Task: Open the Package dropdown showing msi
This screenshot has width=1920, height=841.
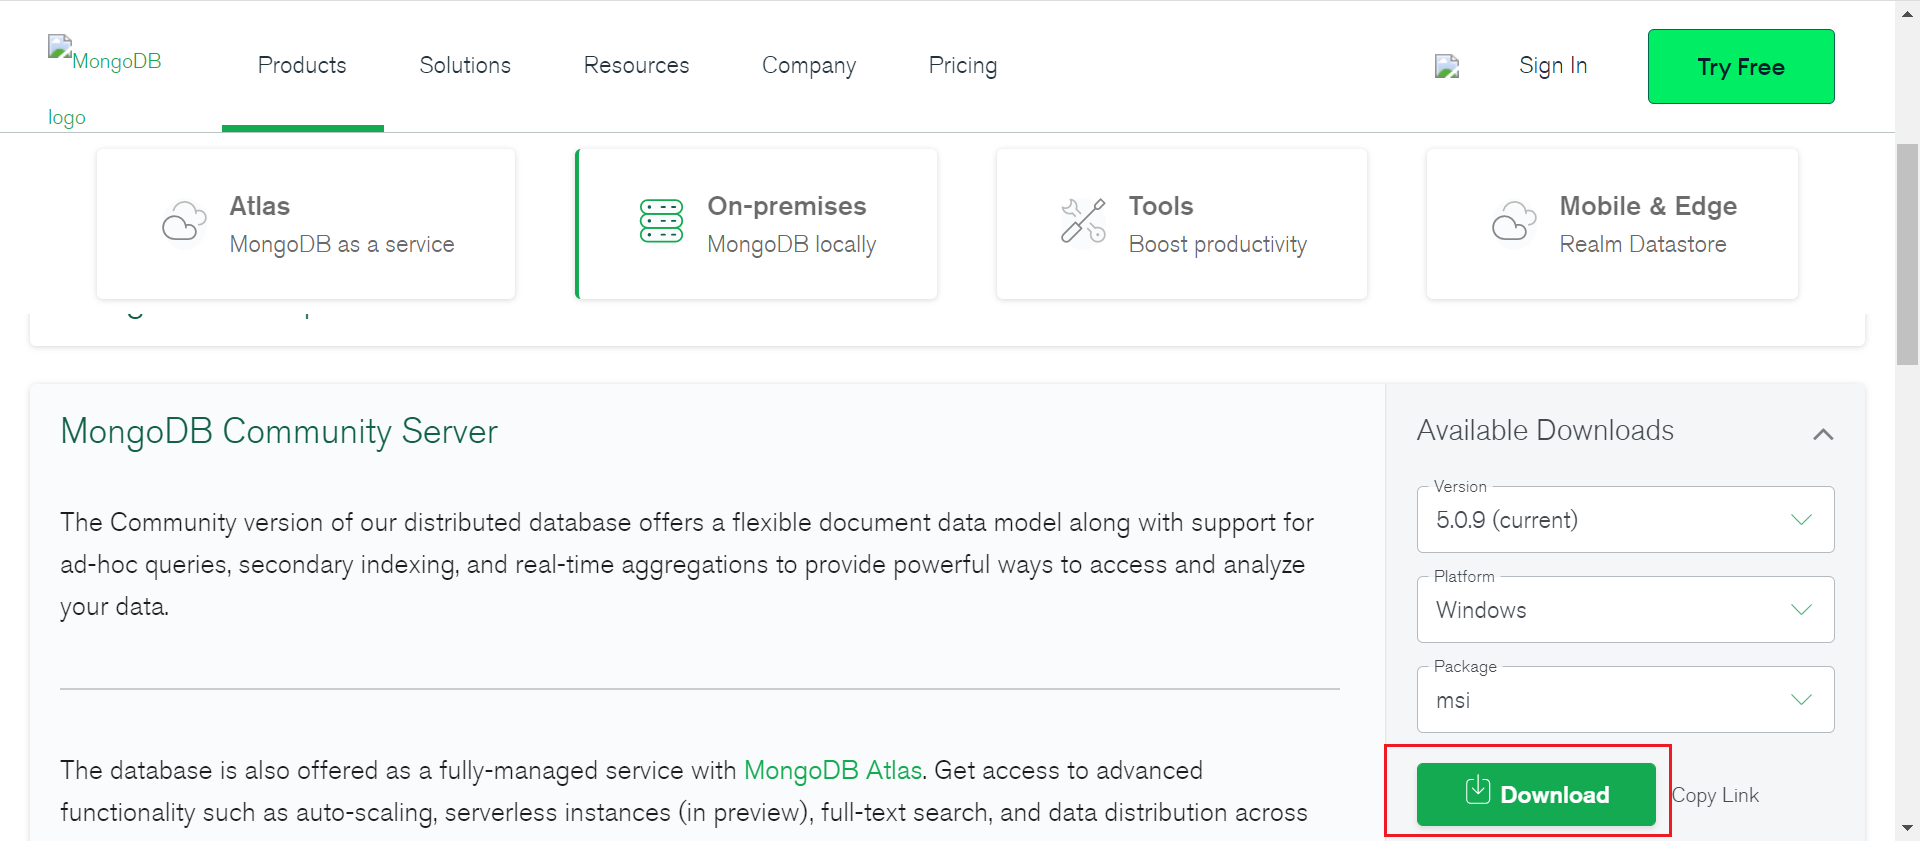Action: [x=1625, y=700]
